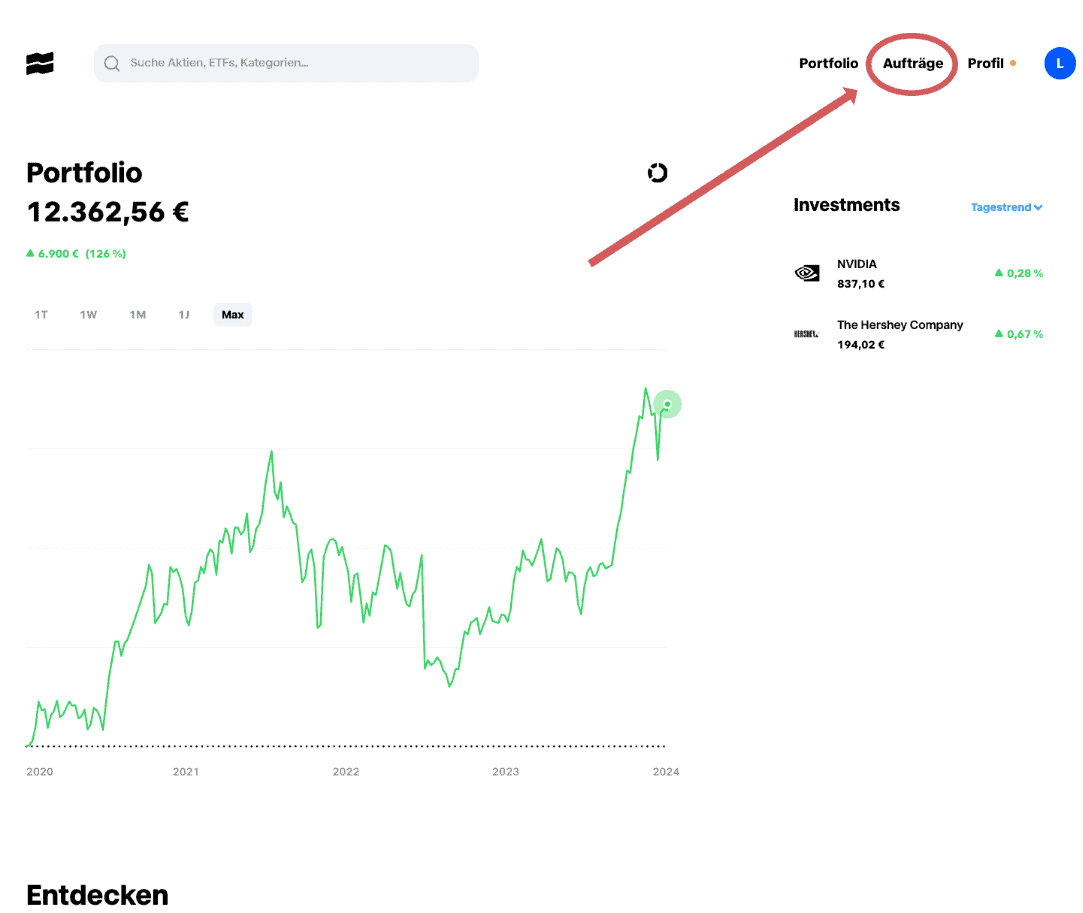Click the portfolio donut chart icon
The image size is (1083, 913).
coord(657,173)
